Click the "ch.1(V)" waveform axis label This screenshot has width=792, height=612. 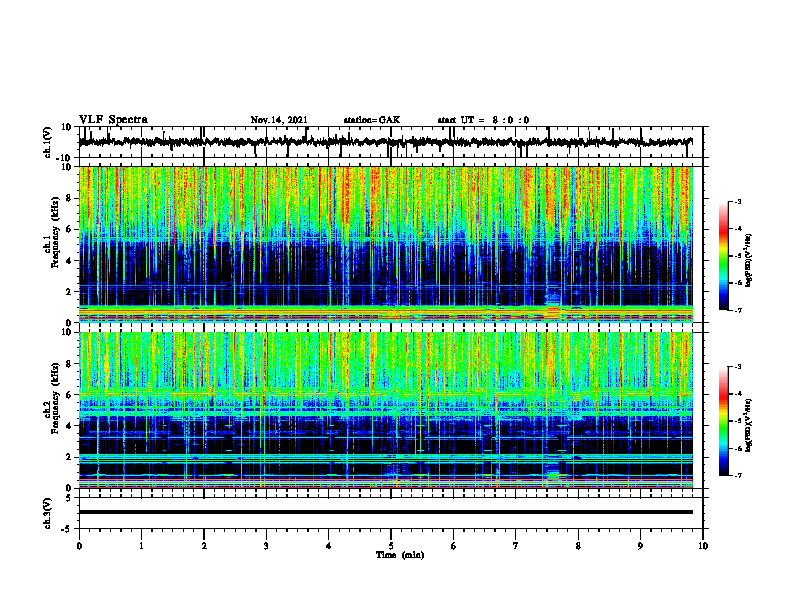(47, 142)
